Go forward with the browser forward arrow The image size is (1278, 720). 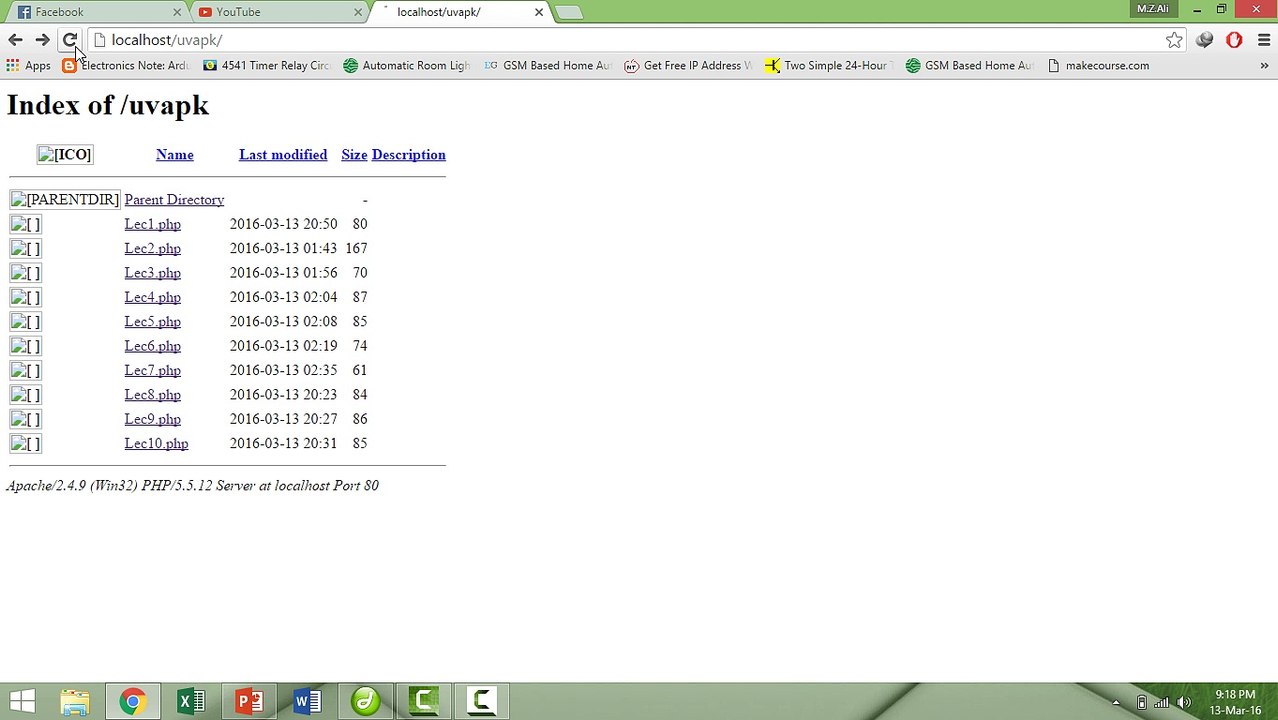[42, 40]
